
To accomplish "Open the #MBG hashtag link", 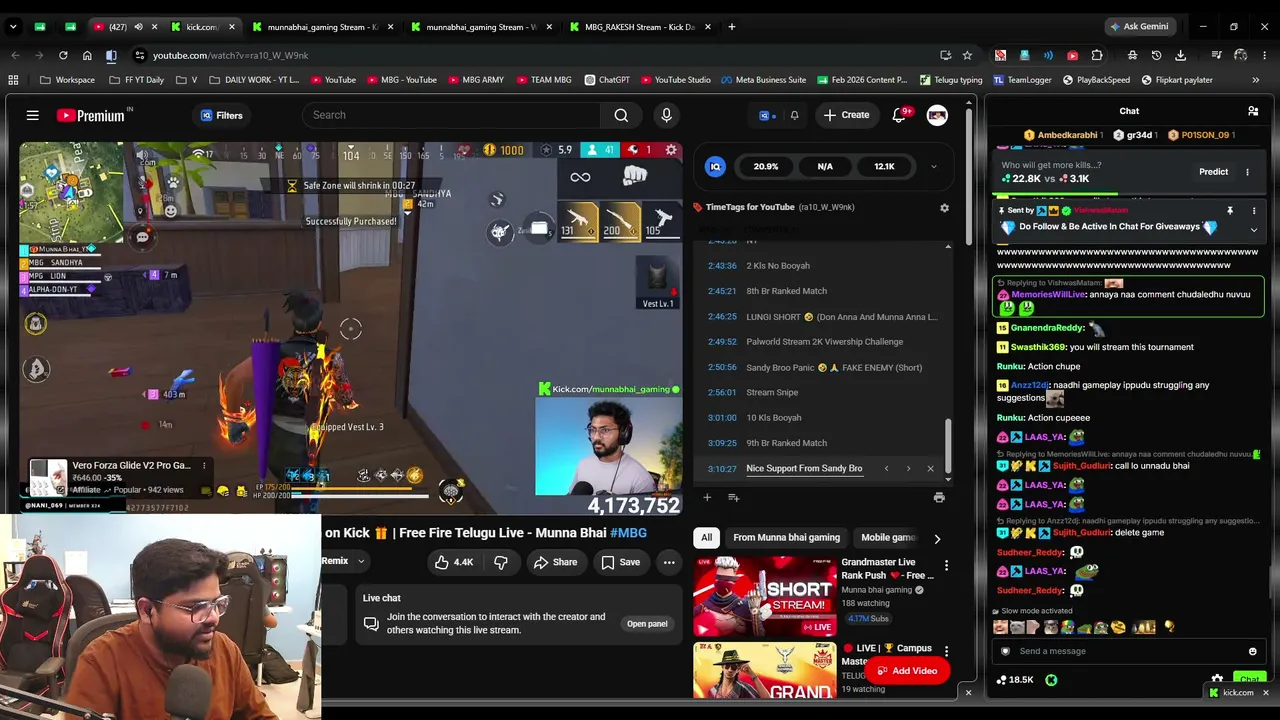I will click(x=628, y=533).
